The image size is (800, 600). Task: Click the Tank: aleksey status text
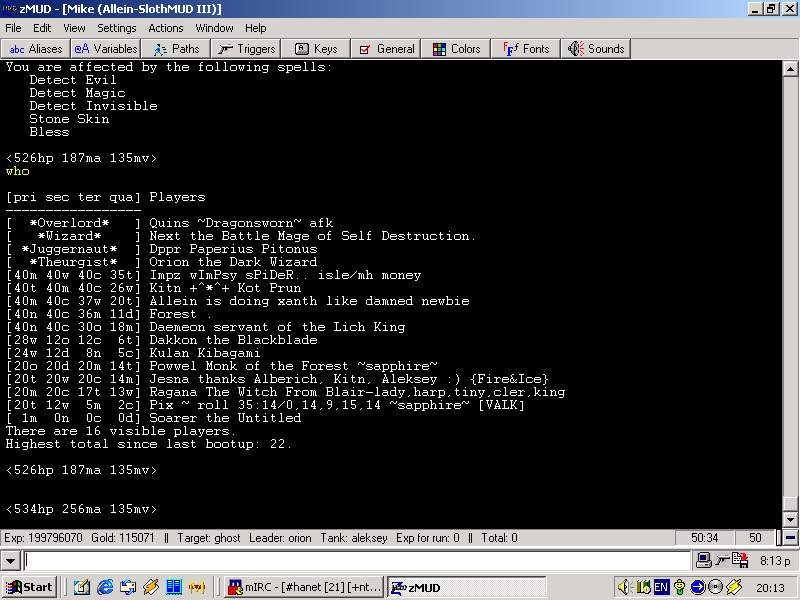[x=354, y=538]
